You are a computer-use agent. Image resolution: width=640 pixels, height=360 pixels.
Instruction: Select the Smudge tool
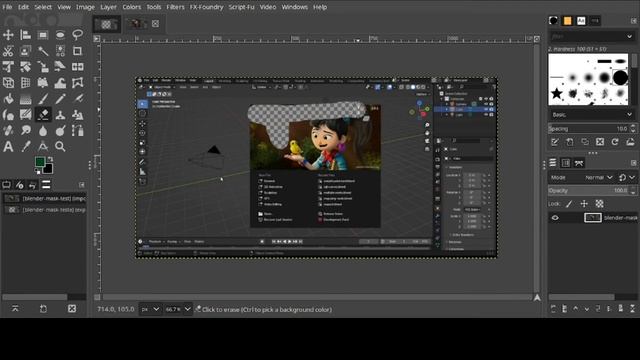click(x=26, y=131)
